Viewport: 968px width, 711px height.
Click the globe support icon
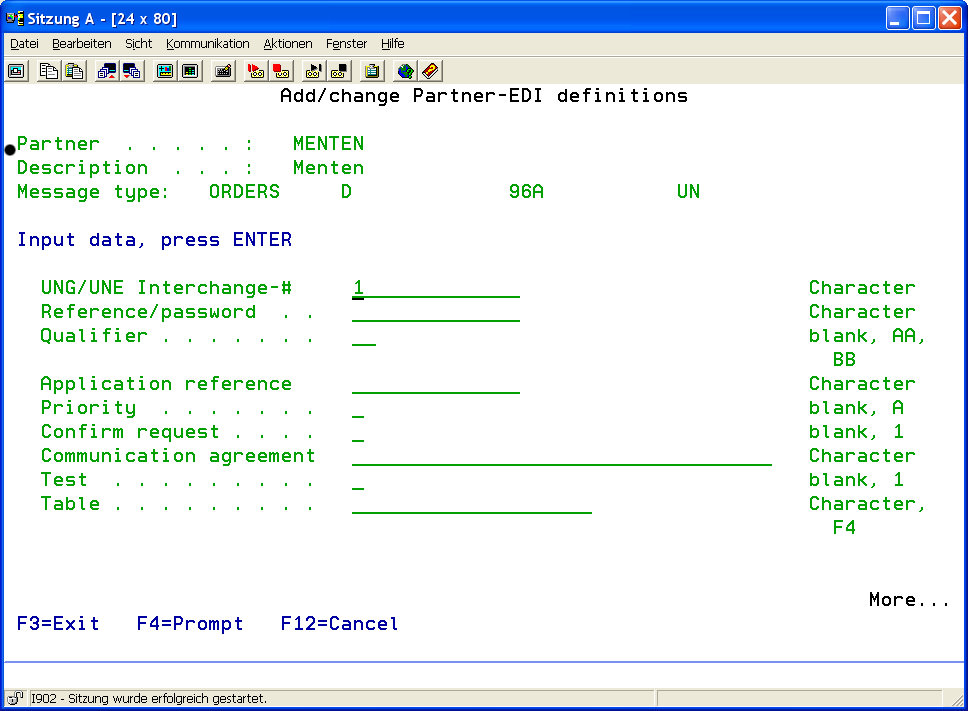pyautogui.click(x=405, y=71)
